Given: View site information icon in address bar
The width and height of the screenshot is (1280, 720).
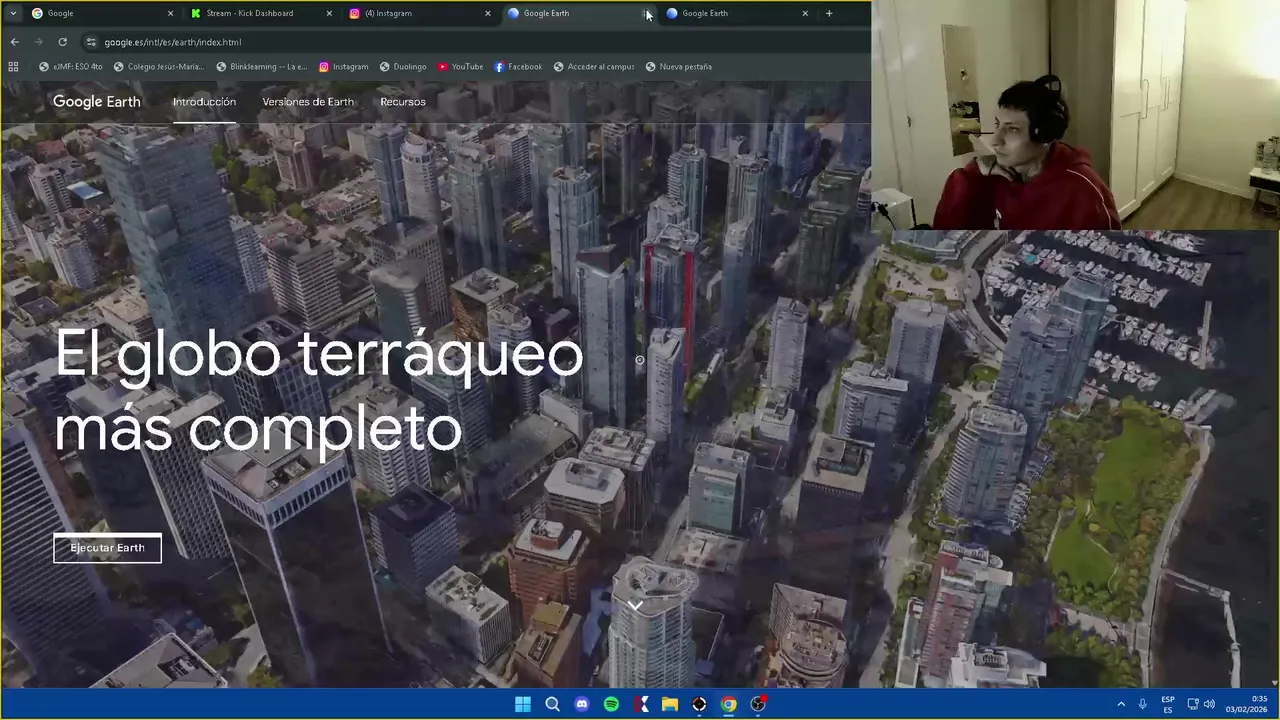Looking at the screenshot, I should (x=91, y=42).
